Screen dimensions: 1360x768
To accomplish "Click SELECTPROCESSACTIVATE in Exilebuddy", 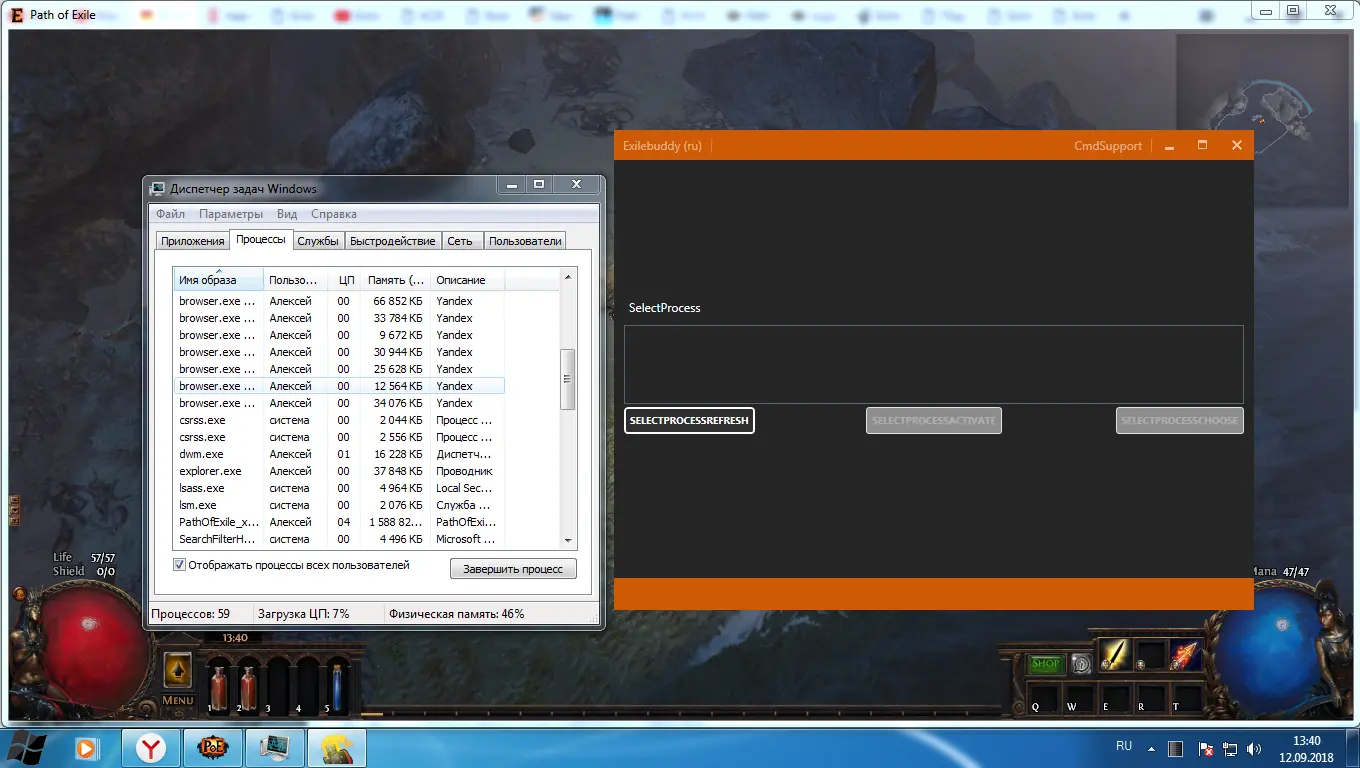I will tap(934, 420).
